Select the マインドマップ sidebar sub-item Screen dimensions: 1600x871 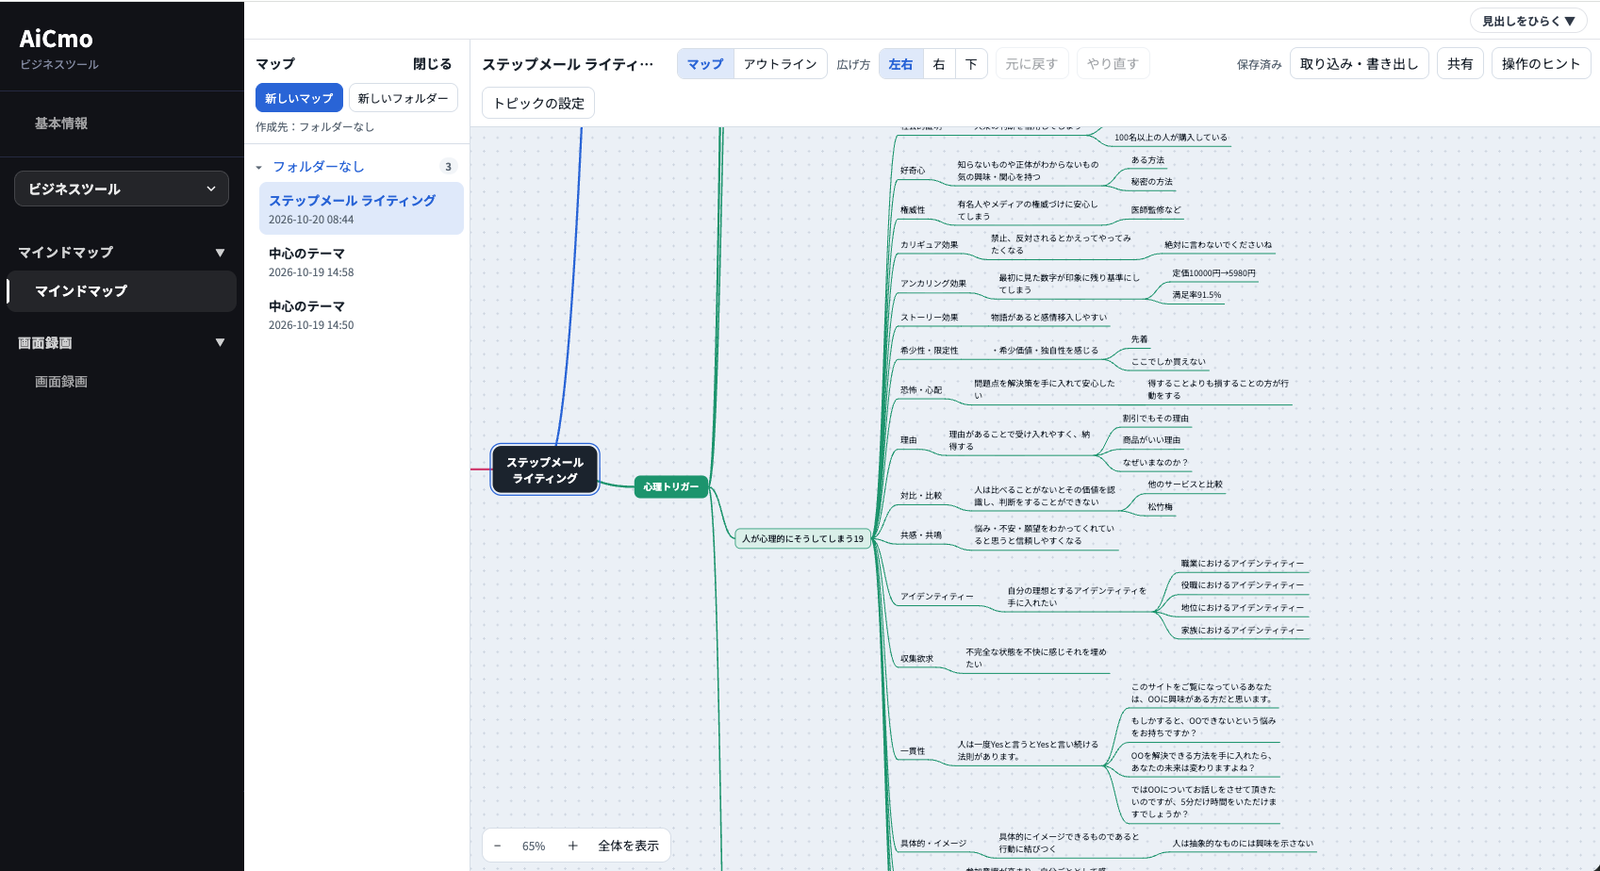tap(121, 291)
